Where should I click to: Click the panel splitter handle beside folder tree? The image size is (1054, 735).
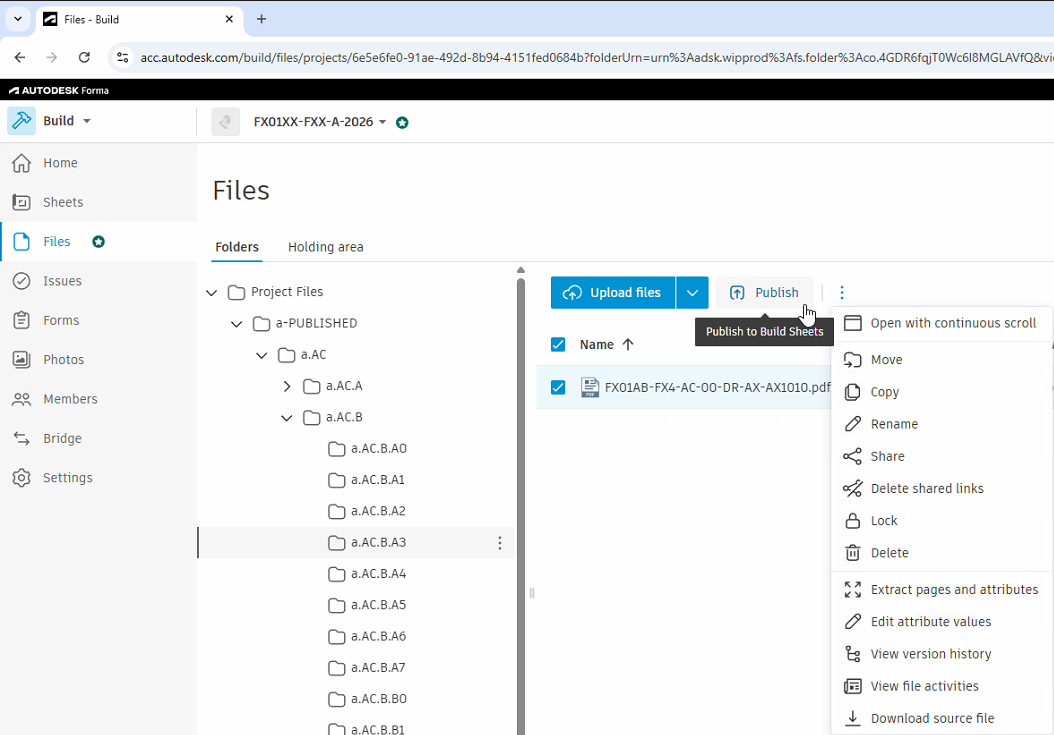532,593
